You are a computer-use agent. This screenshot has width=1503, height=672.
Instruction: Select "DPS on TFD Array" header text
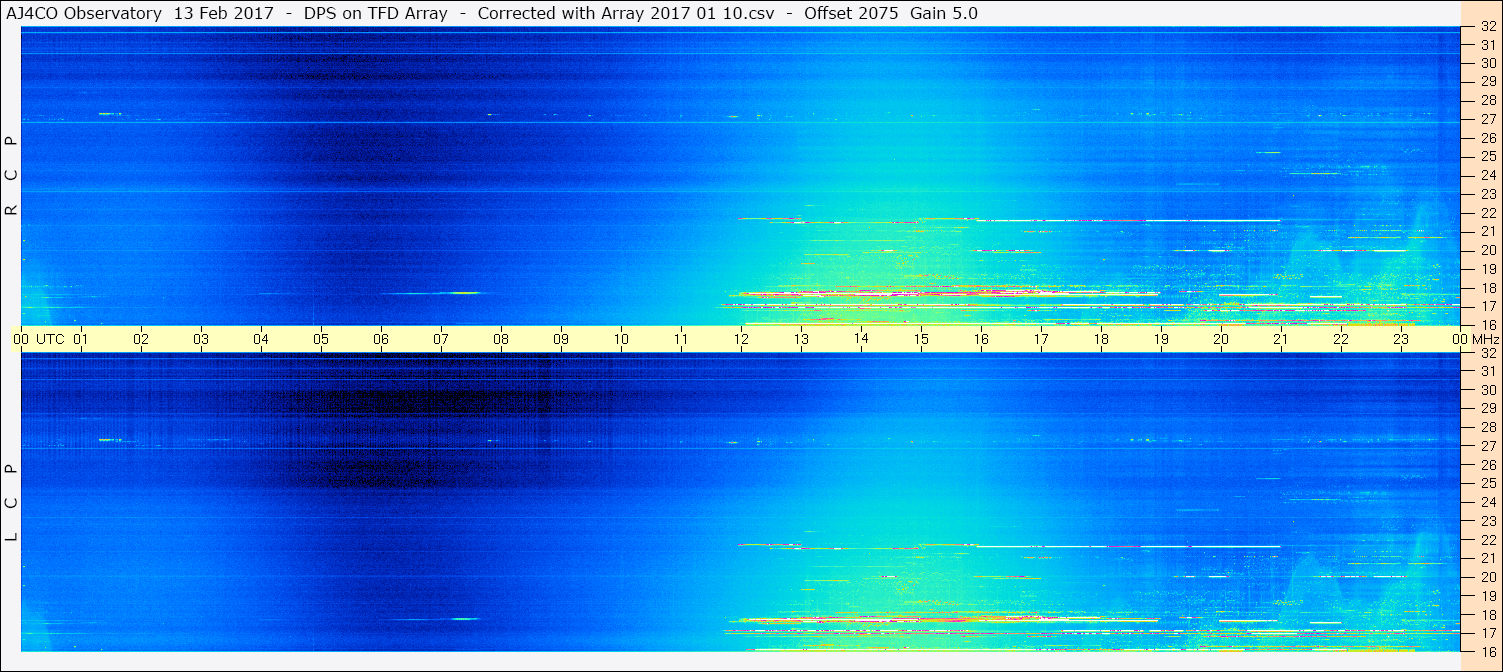pos(375,14)
